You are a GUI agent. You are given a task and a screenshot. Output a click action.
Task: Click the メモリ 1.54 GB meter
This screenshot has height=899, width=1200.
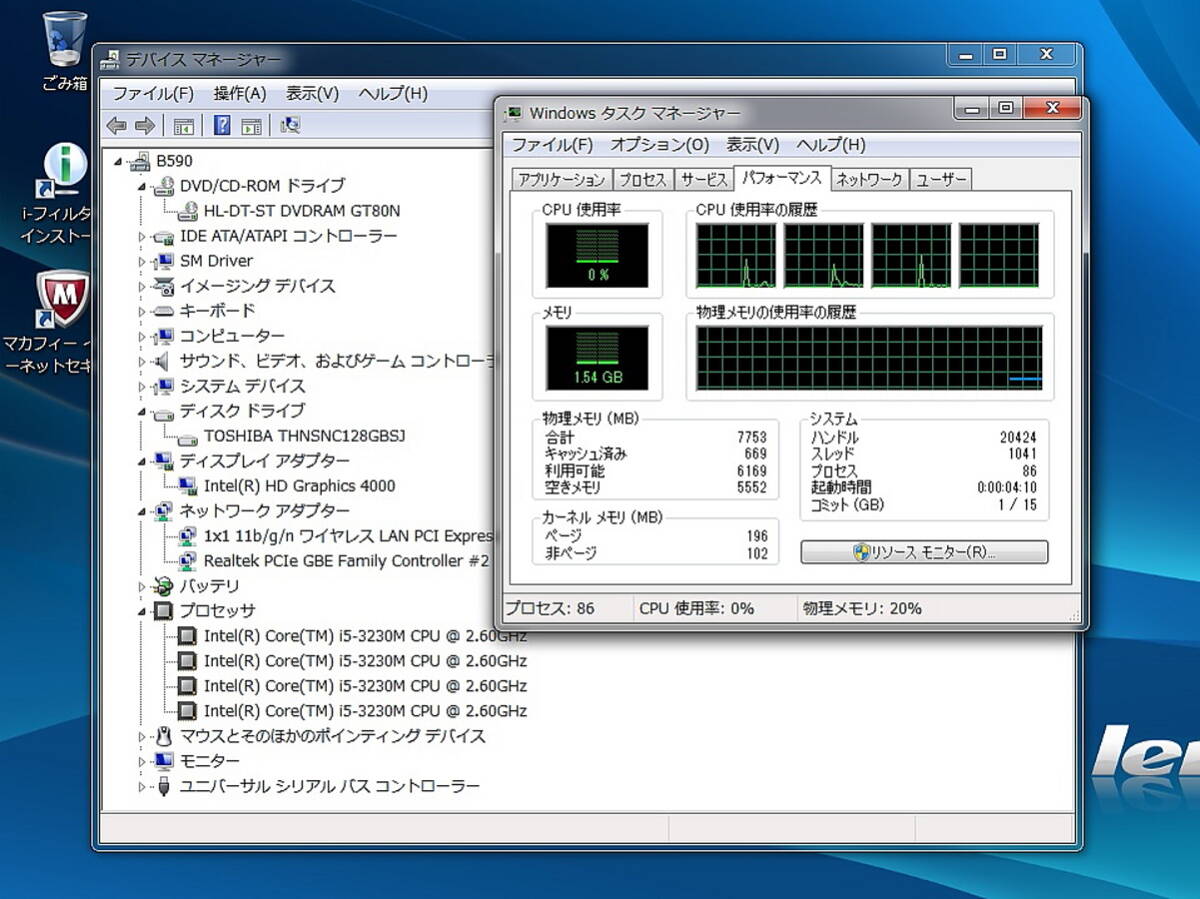(x=597, y=358)
